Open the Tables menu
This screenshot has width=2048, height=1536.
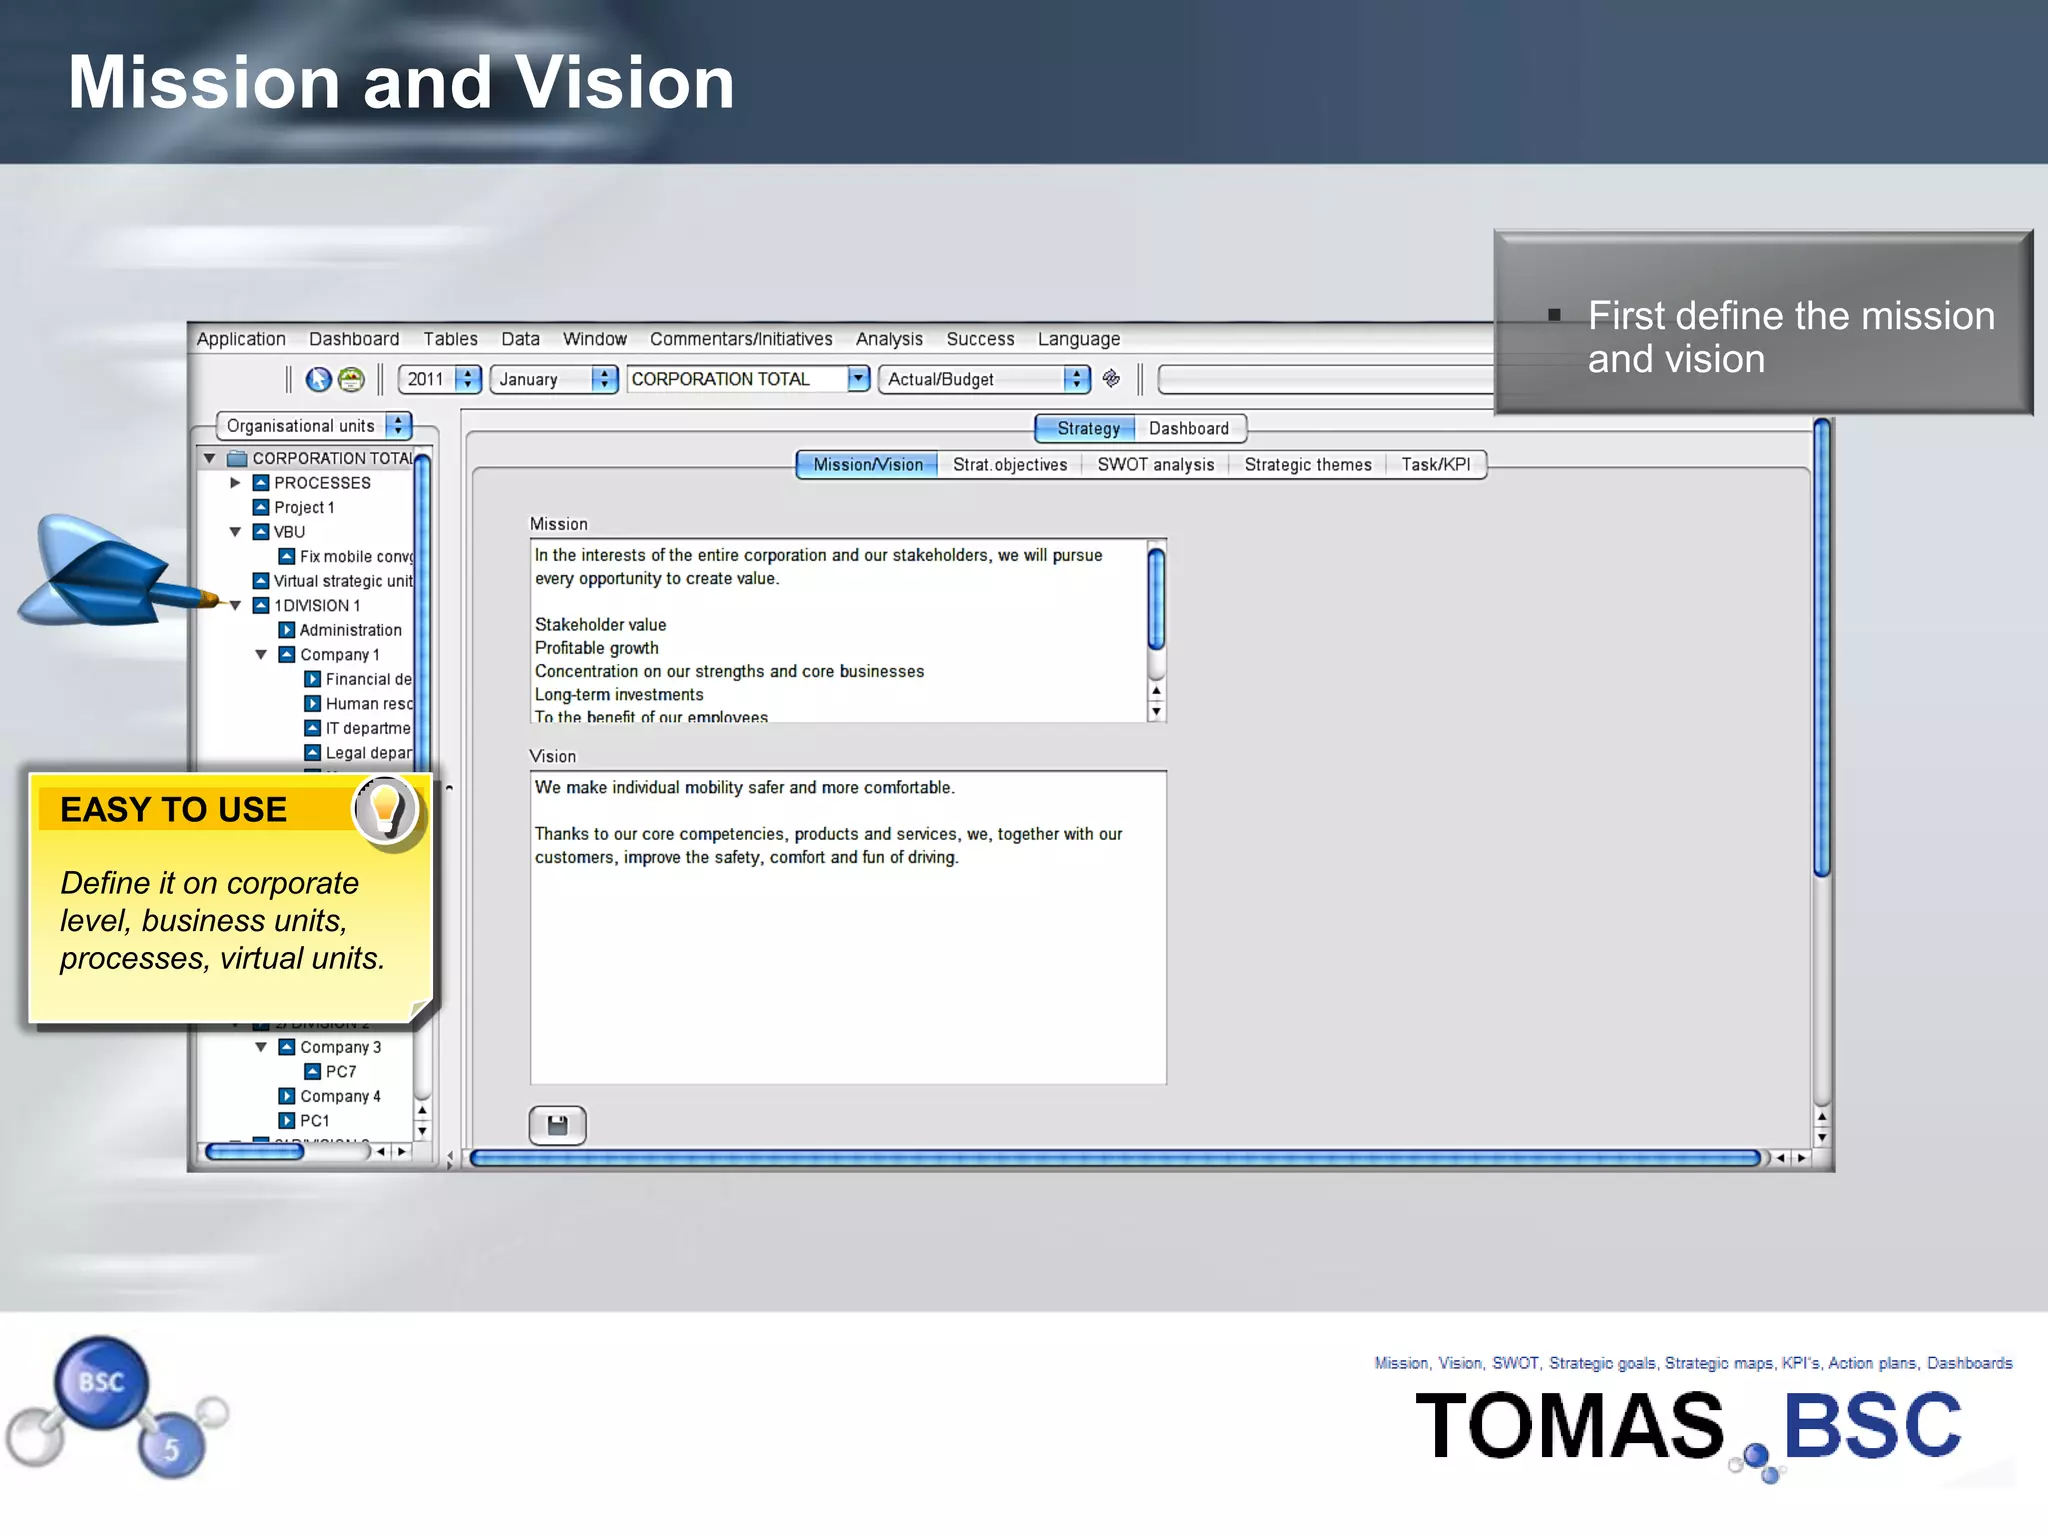point(450,339)
